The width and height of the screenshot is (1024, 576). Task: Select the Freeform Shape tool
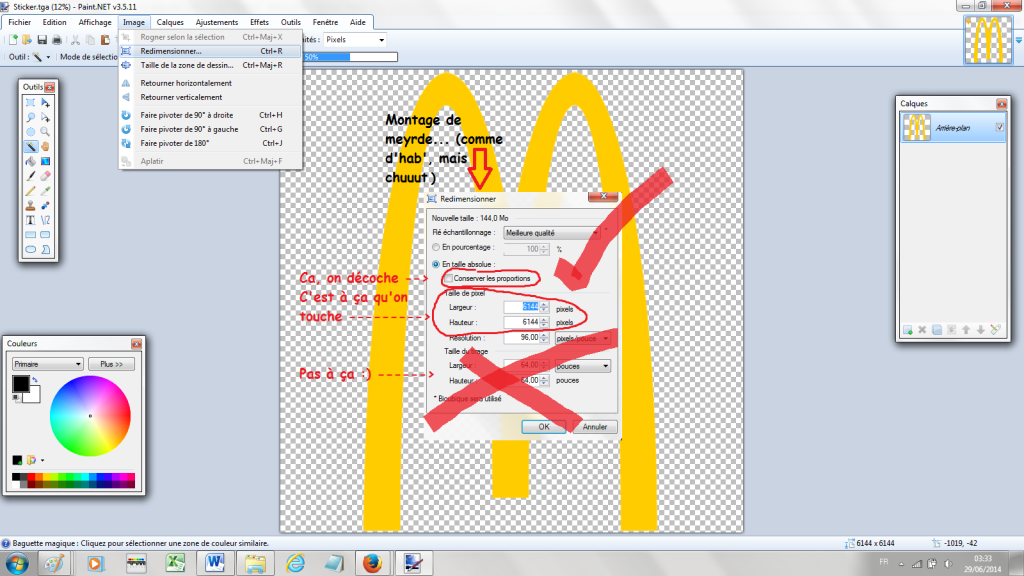pos(45,249)
